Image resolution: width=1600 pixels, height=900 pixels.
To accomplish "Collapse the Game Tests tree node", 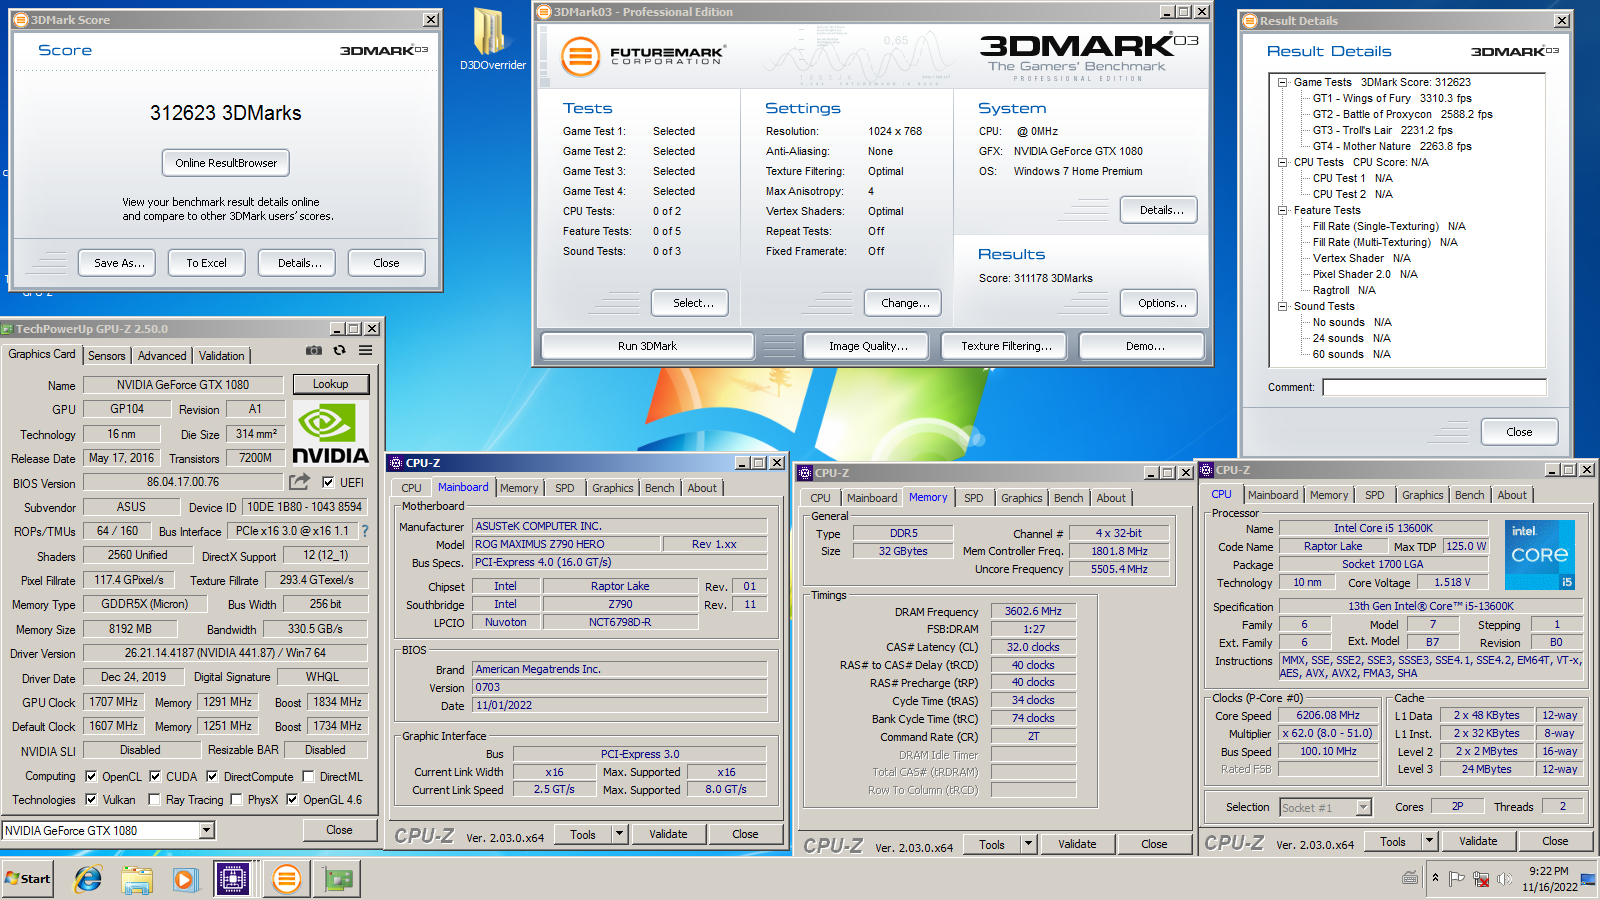I will [1282, 82].
